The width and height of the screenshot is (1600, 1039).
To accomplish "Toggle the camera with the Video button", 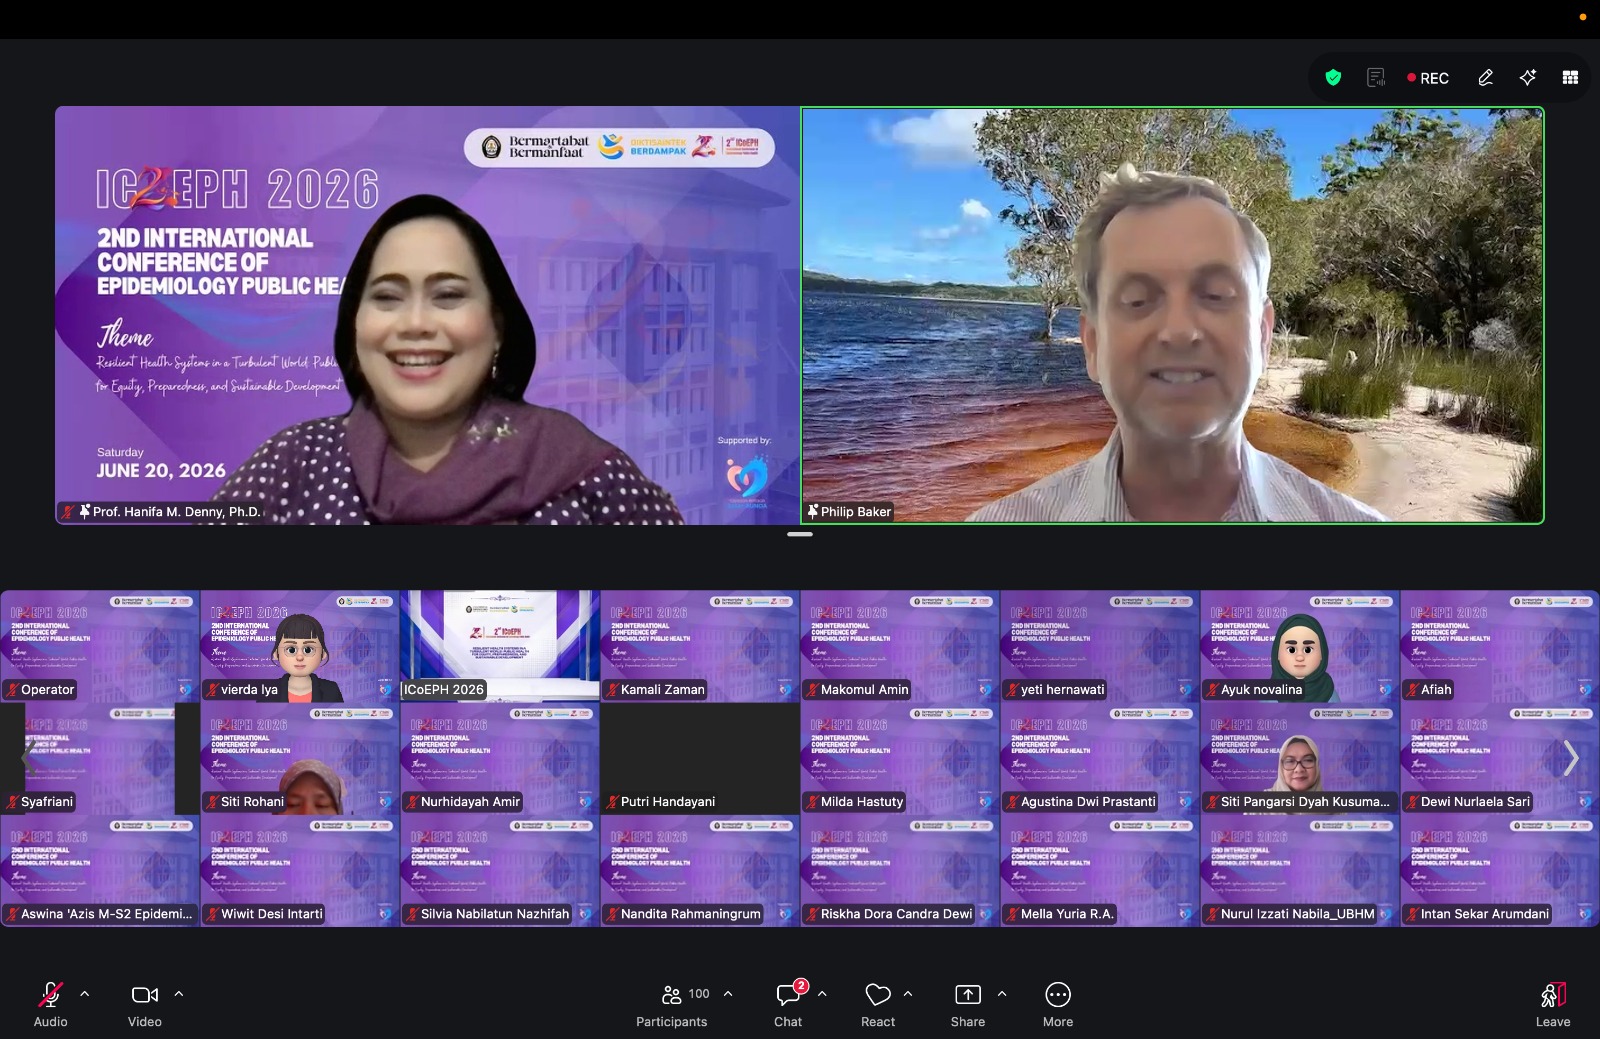I will point(145,1004).
